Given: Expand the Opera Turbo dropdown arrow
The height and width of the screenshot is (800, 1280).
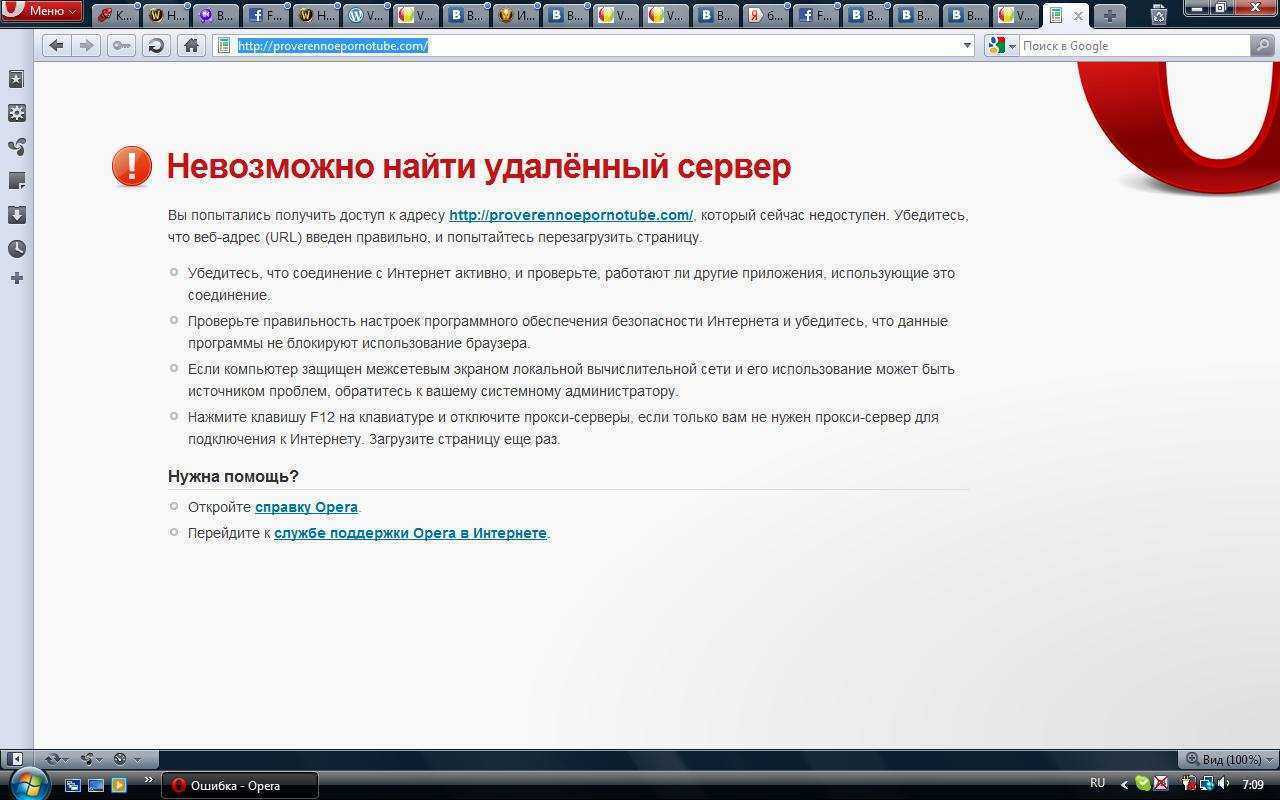Looking at the screenshot, I should [137, 760].
